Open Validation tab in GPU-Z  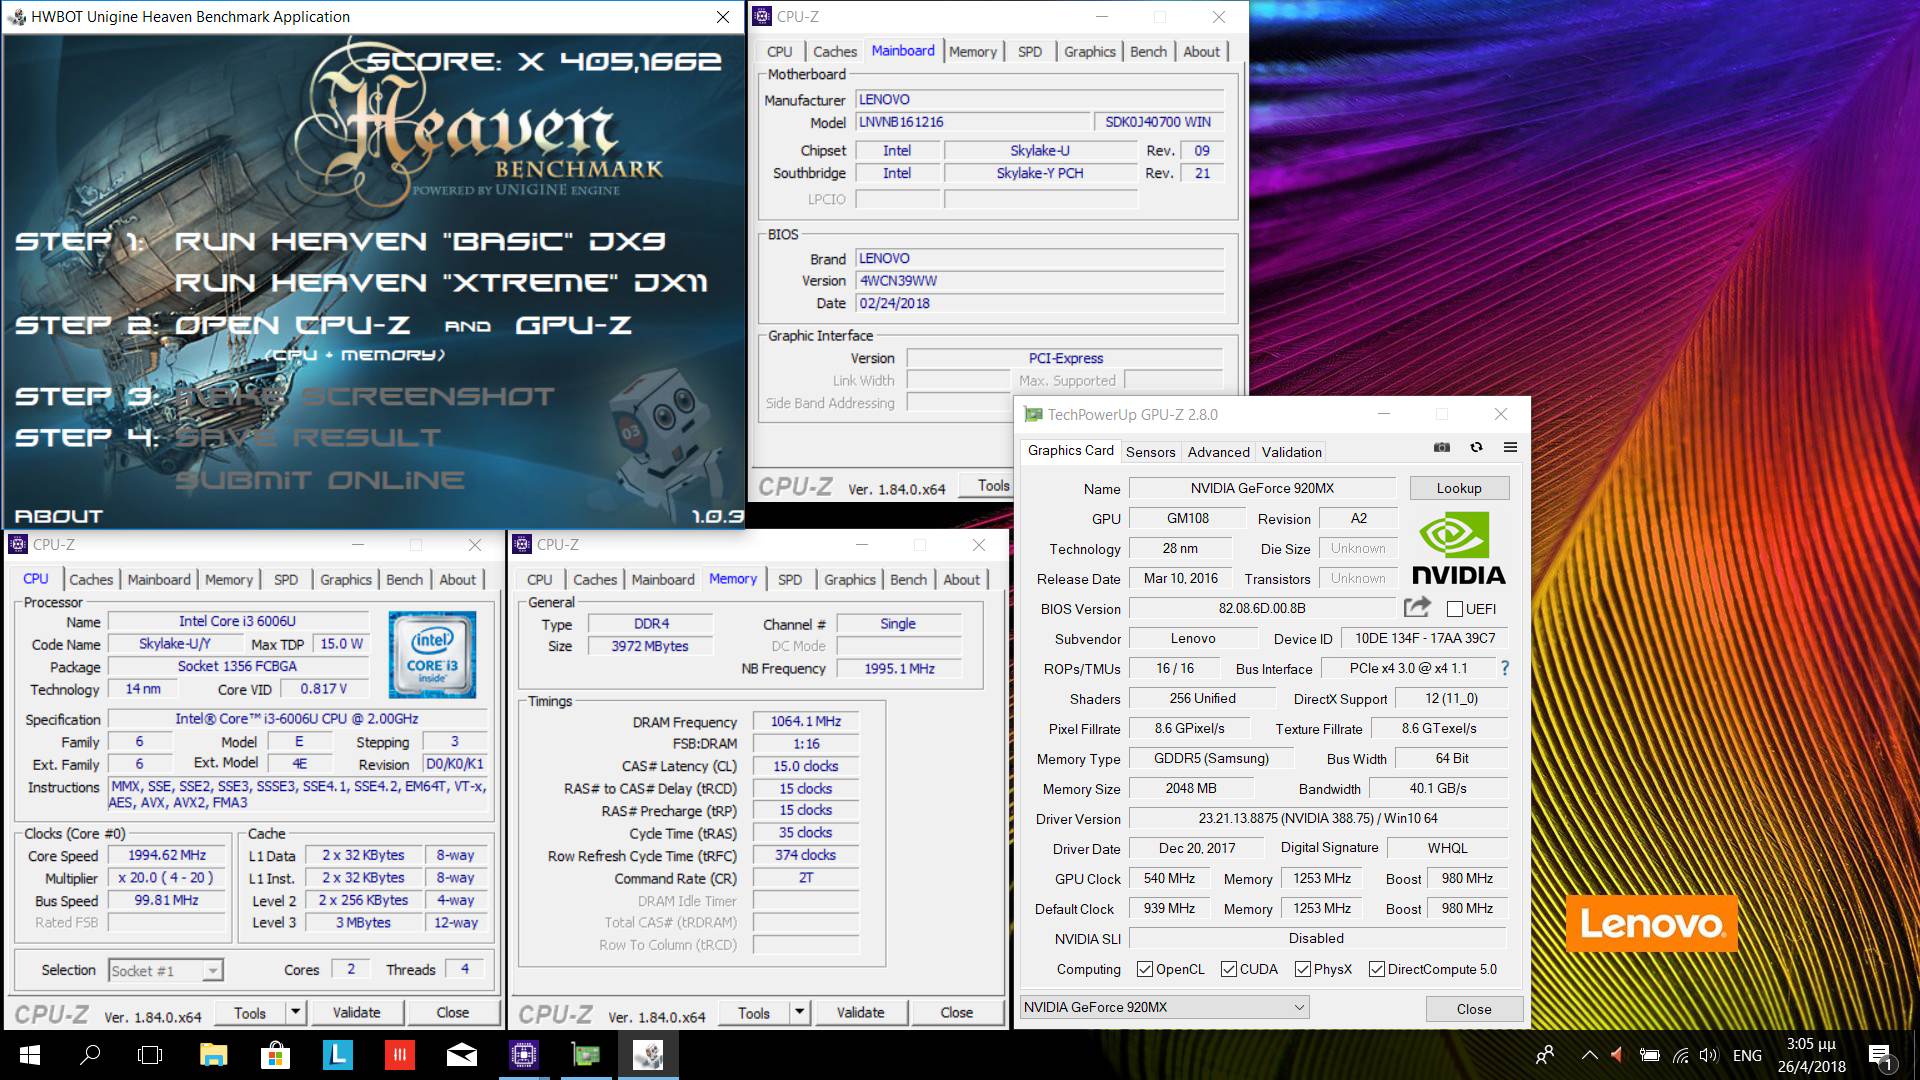(x=1291, y=452)
